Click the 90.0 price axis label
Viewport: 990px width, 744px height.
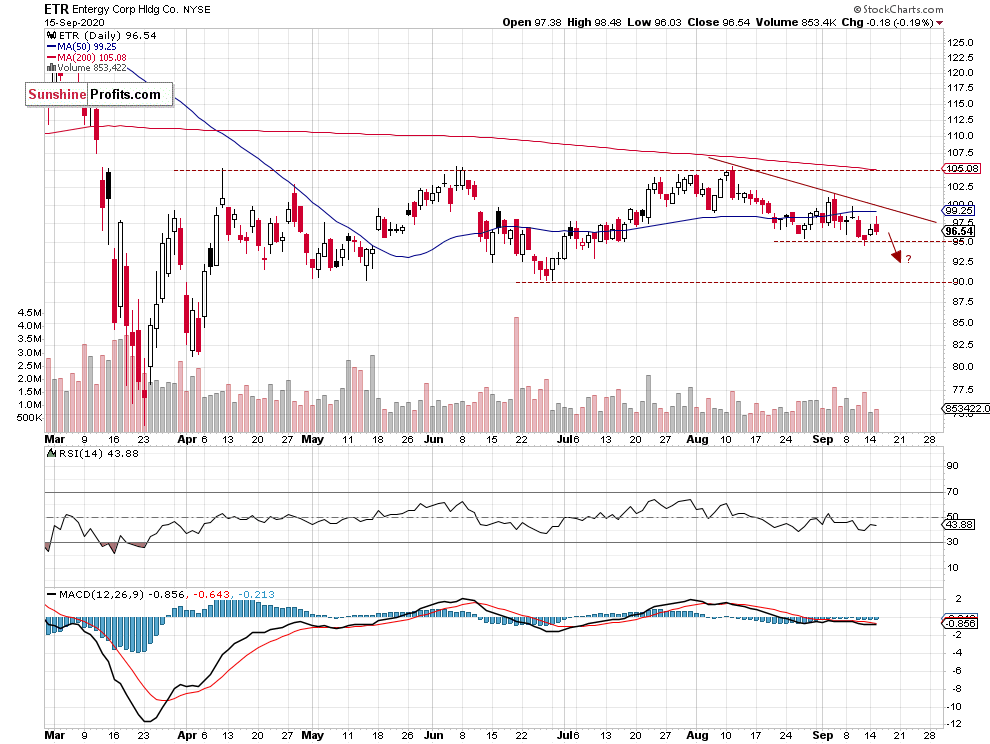[x=962, y=282]
